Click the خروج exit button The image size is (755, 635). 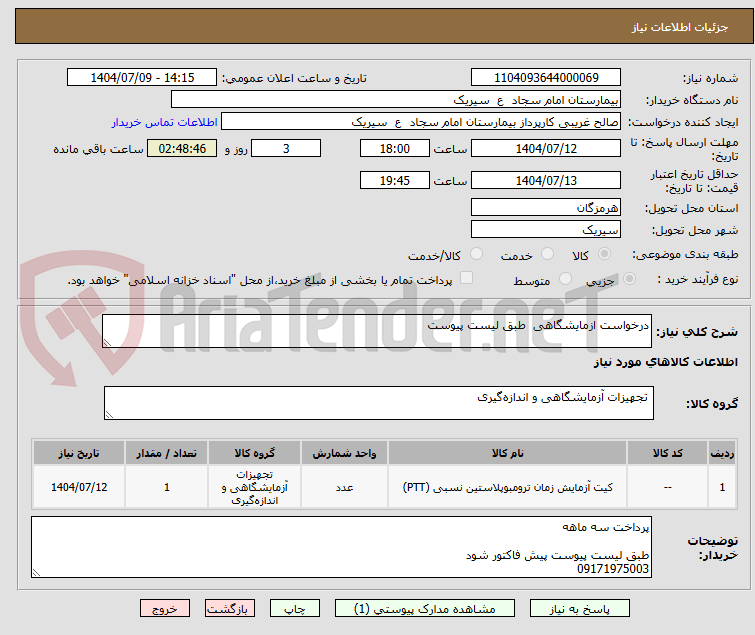click(165, 609)
